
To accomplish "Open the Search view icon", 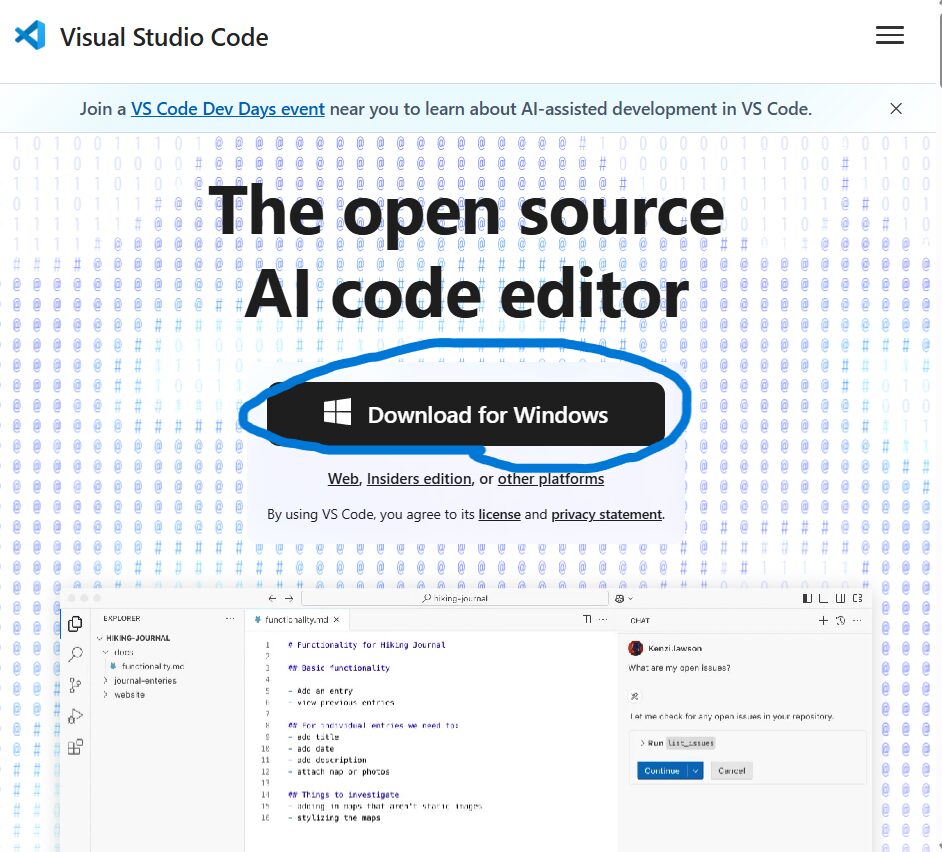I will click(x=75, y=655).
